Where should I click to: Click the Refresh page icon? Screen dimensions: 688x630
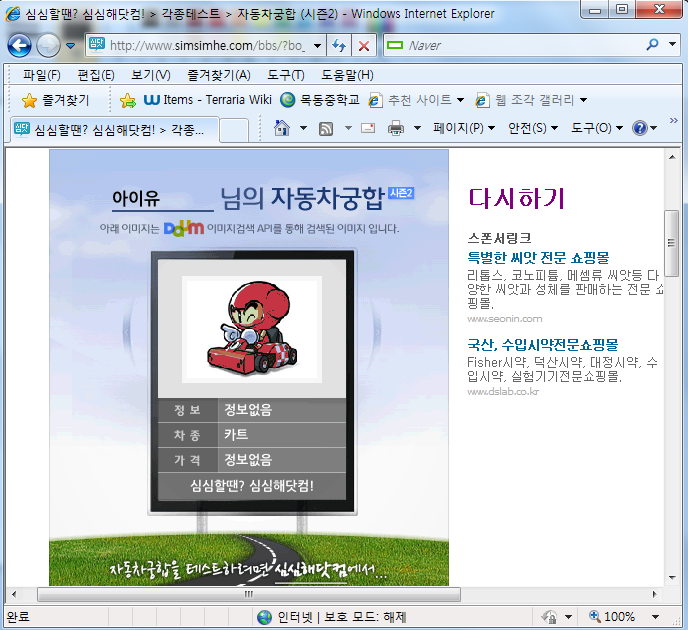click(x=339, y=46)
